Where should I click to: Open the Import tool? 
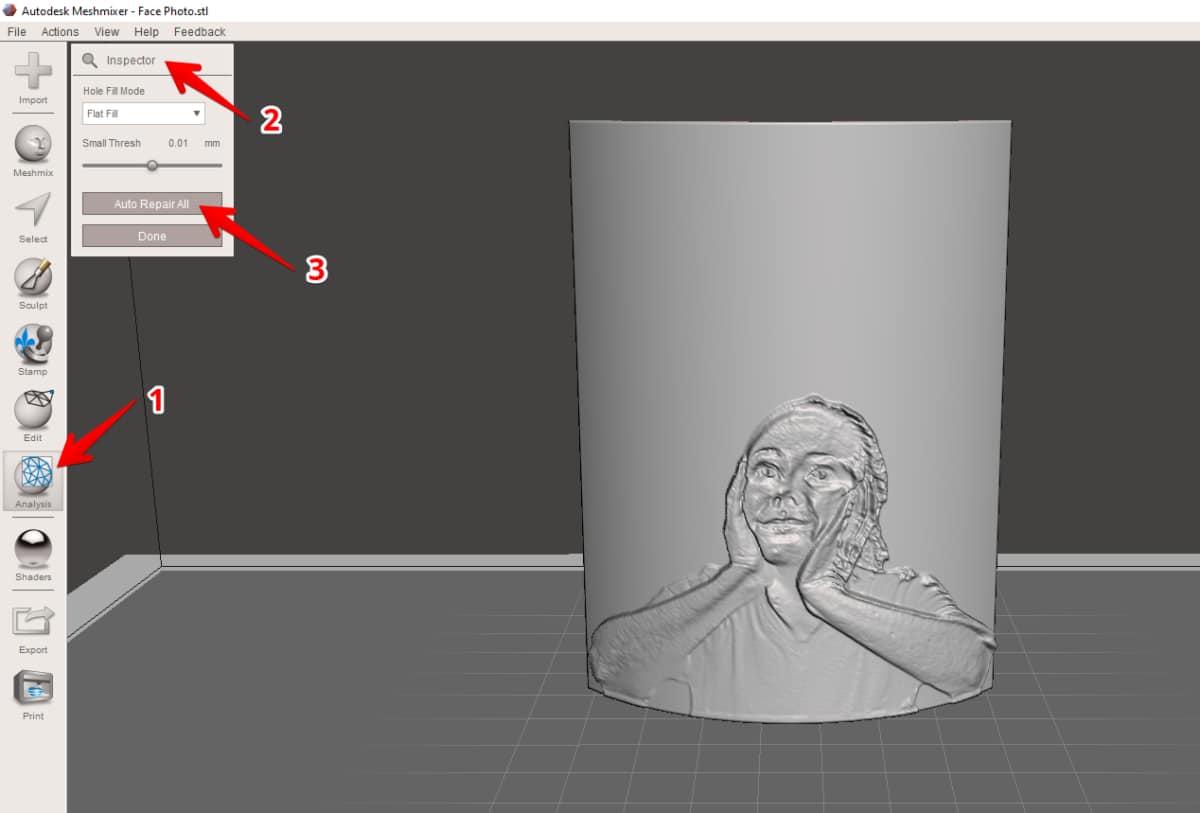(33, 77)
